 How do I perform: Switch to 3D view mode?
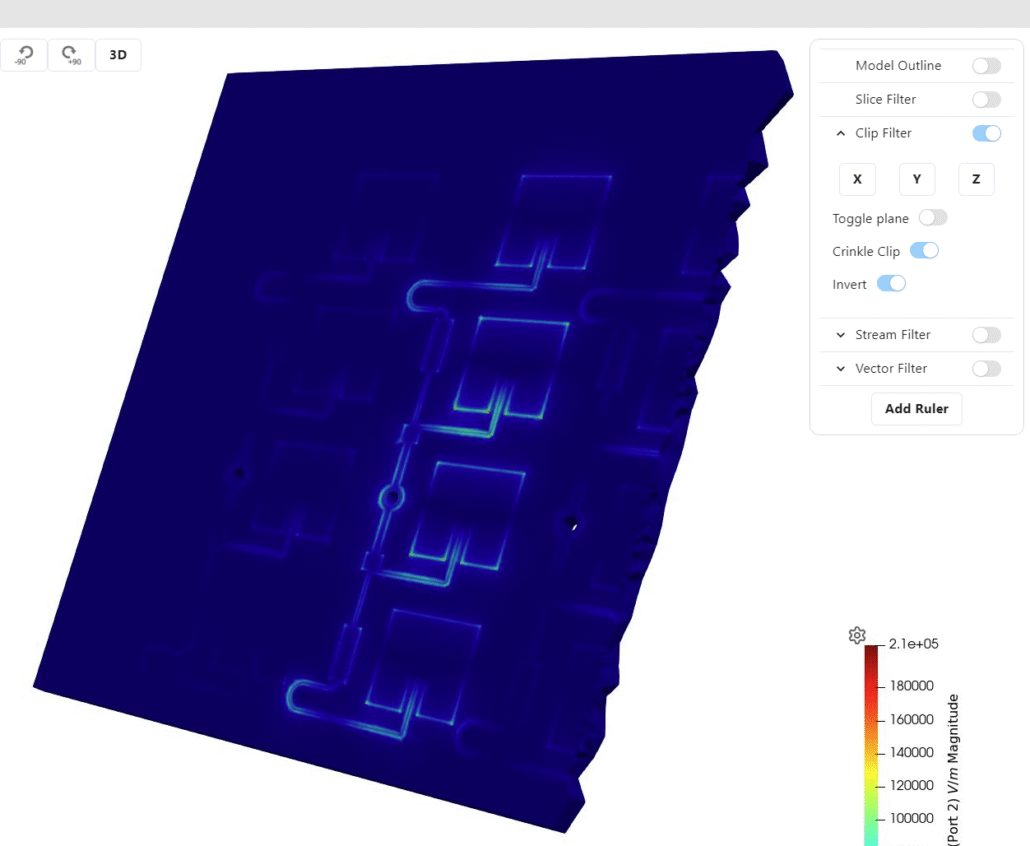click(x=118, y=55)
